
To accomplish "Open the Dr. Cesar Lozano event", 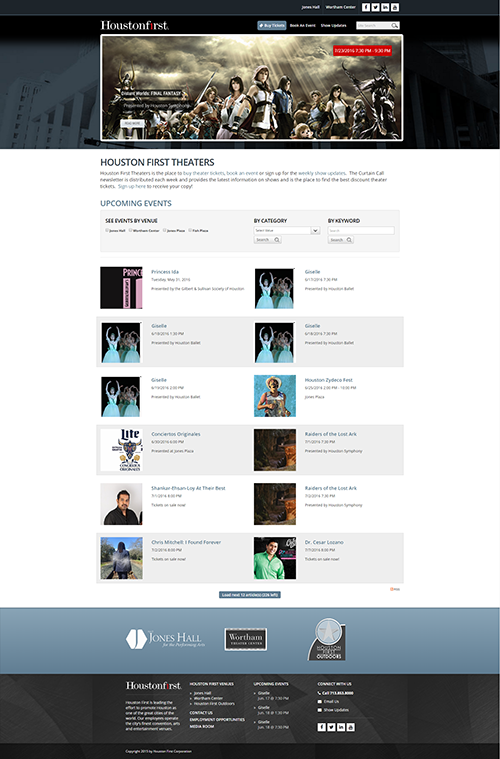I will [x=324, y=542].
